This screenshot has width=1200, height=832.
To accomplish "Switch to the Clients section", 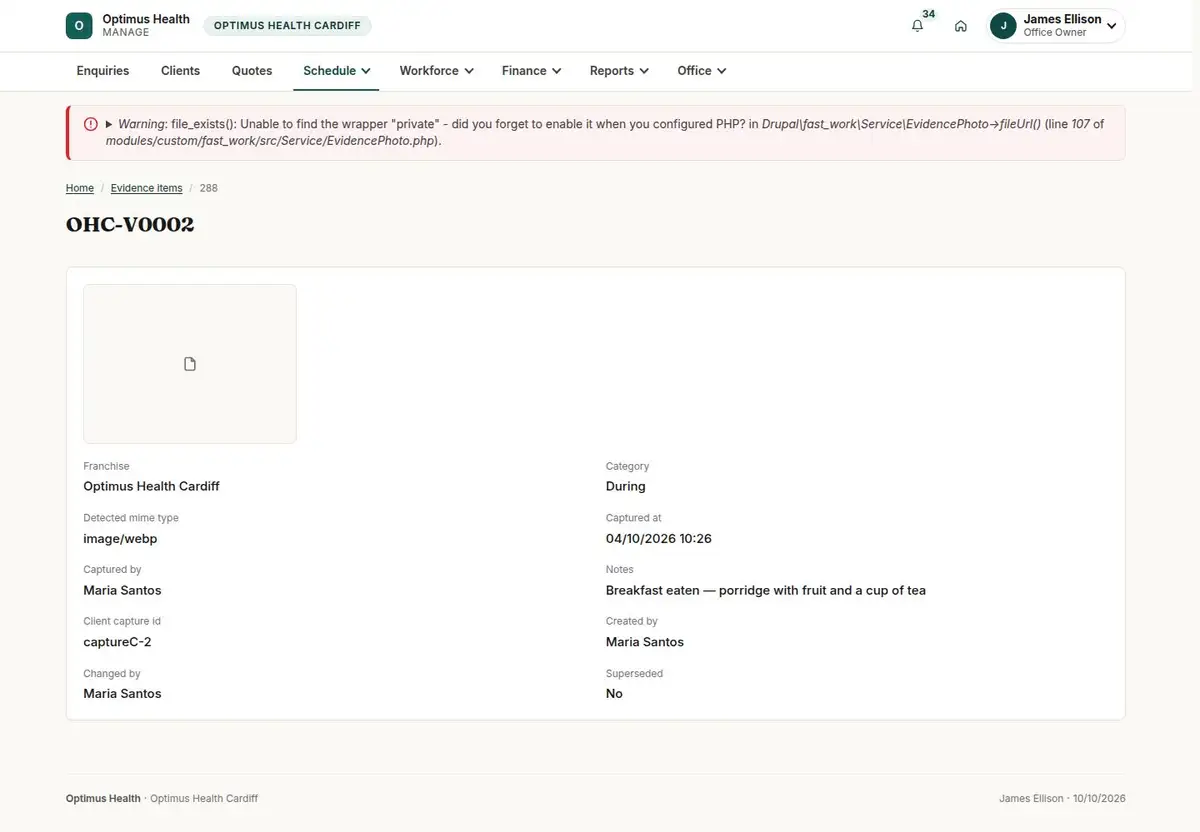I will pyautogui.click(x=181, y=71).
